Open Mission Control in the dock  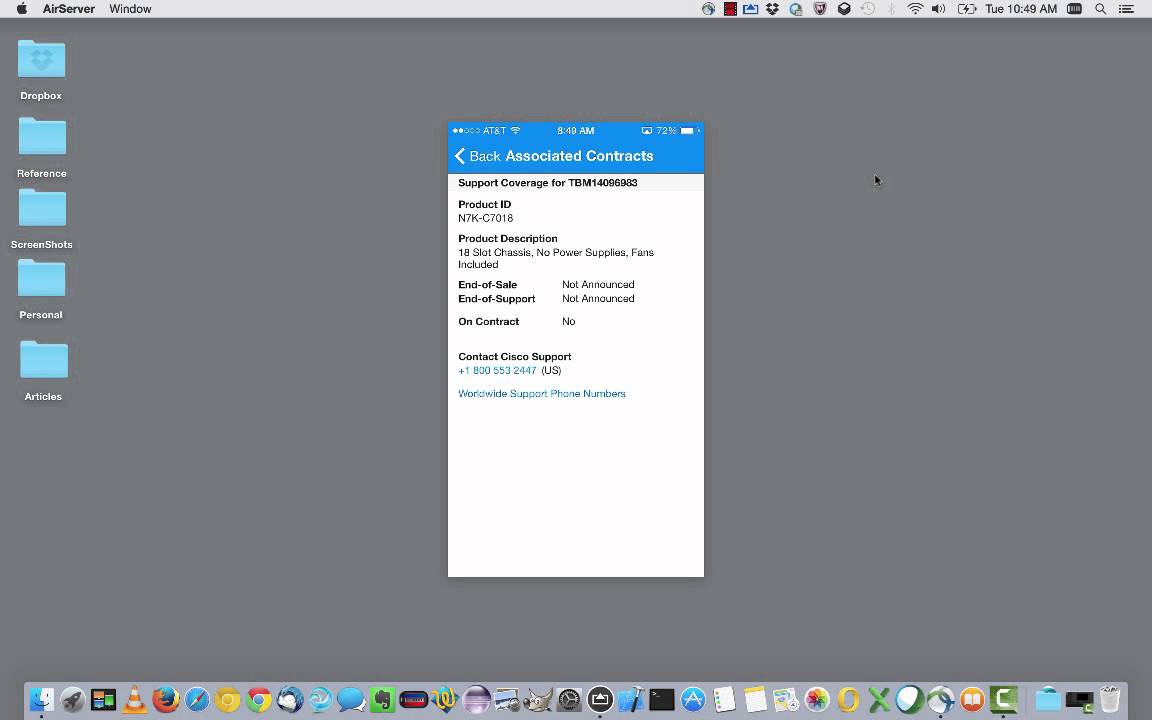(x=104, y=699)
